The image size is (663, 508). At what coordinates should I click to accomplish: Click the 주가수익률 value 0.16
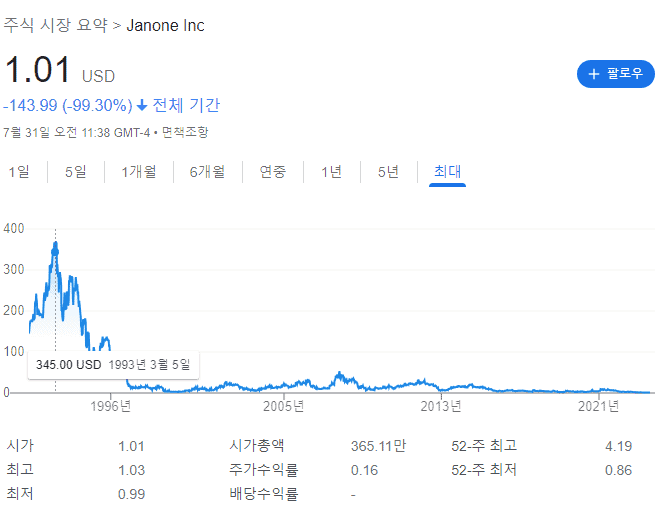pos(364,470)
